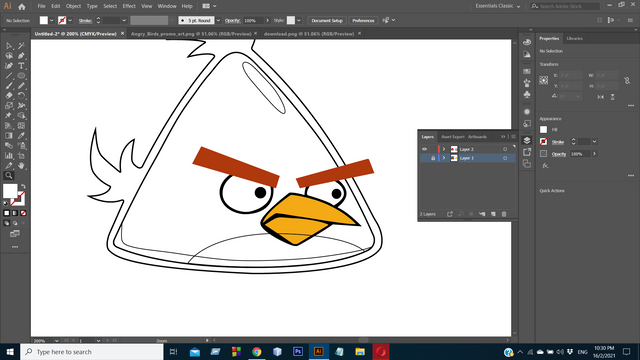The width and height of the screenshot is (640, 360).
Task: Open the Style dropdown arrow
Action: 299,20
